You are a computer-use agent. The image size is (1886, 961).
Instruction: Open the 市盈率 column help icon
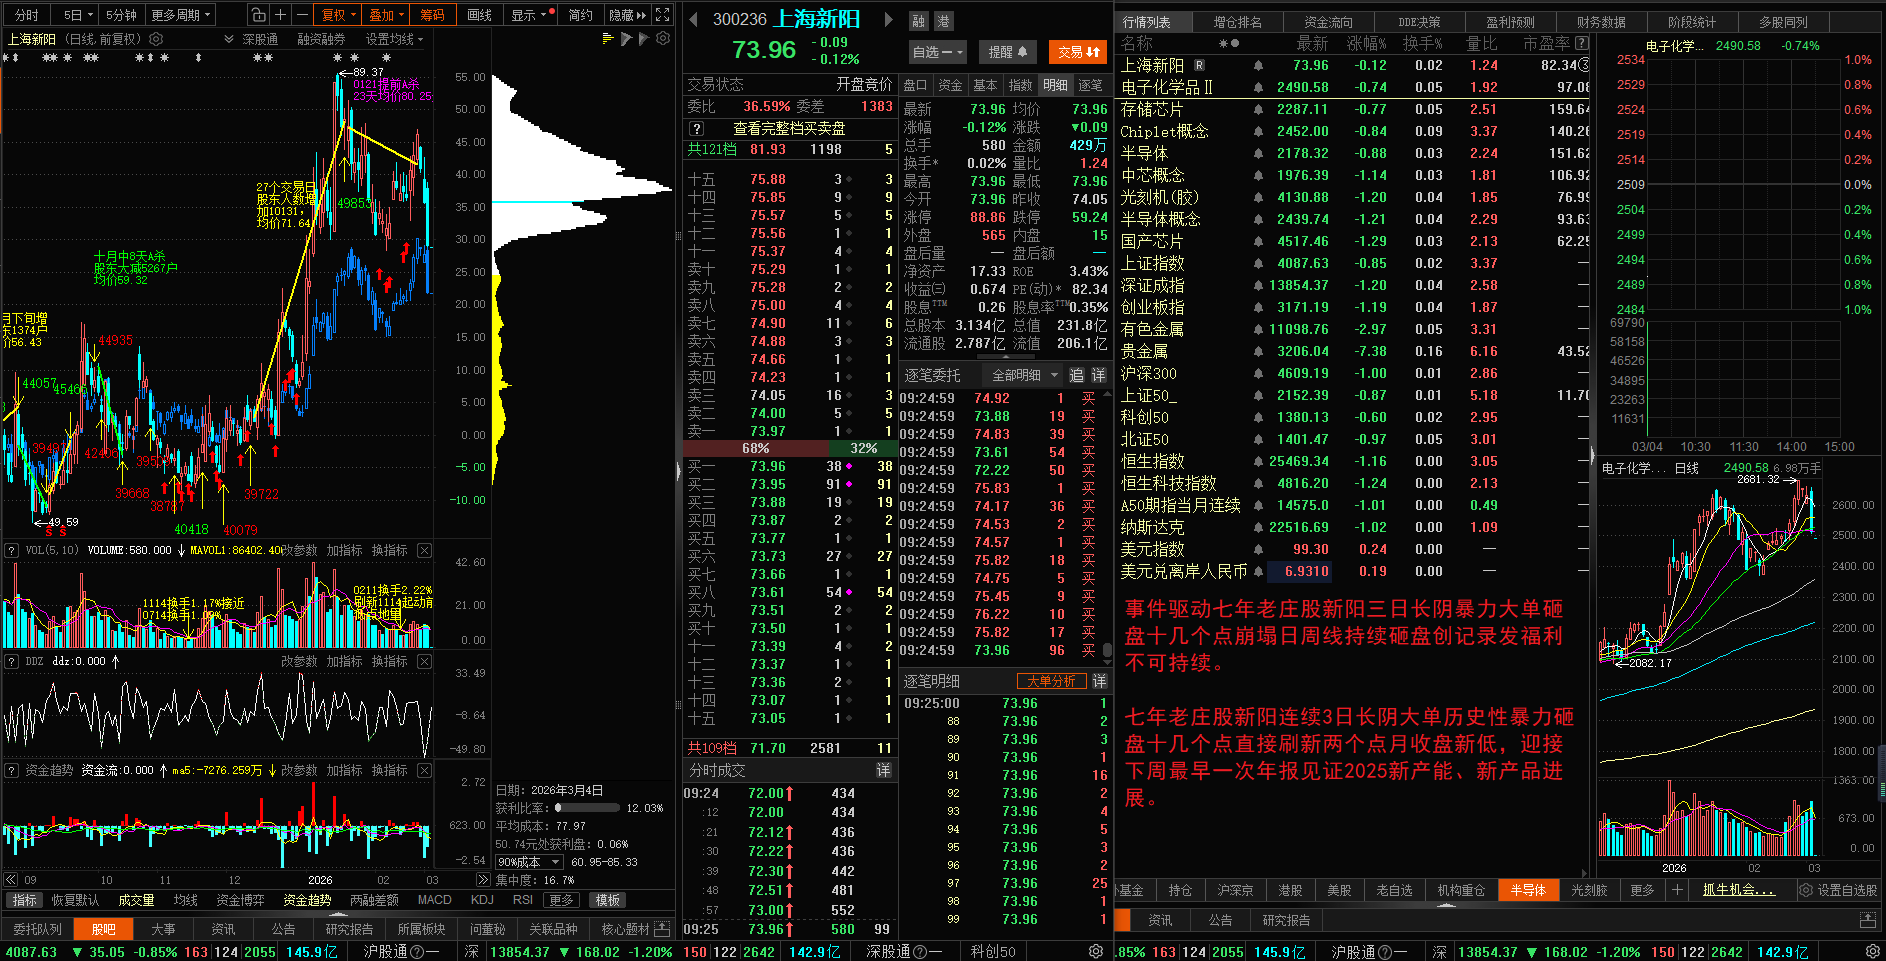click(1581, 43)
